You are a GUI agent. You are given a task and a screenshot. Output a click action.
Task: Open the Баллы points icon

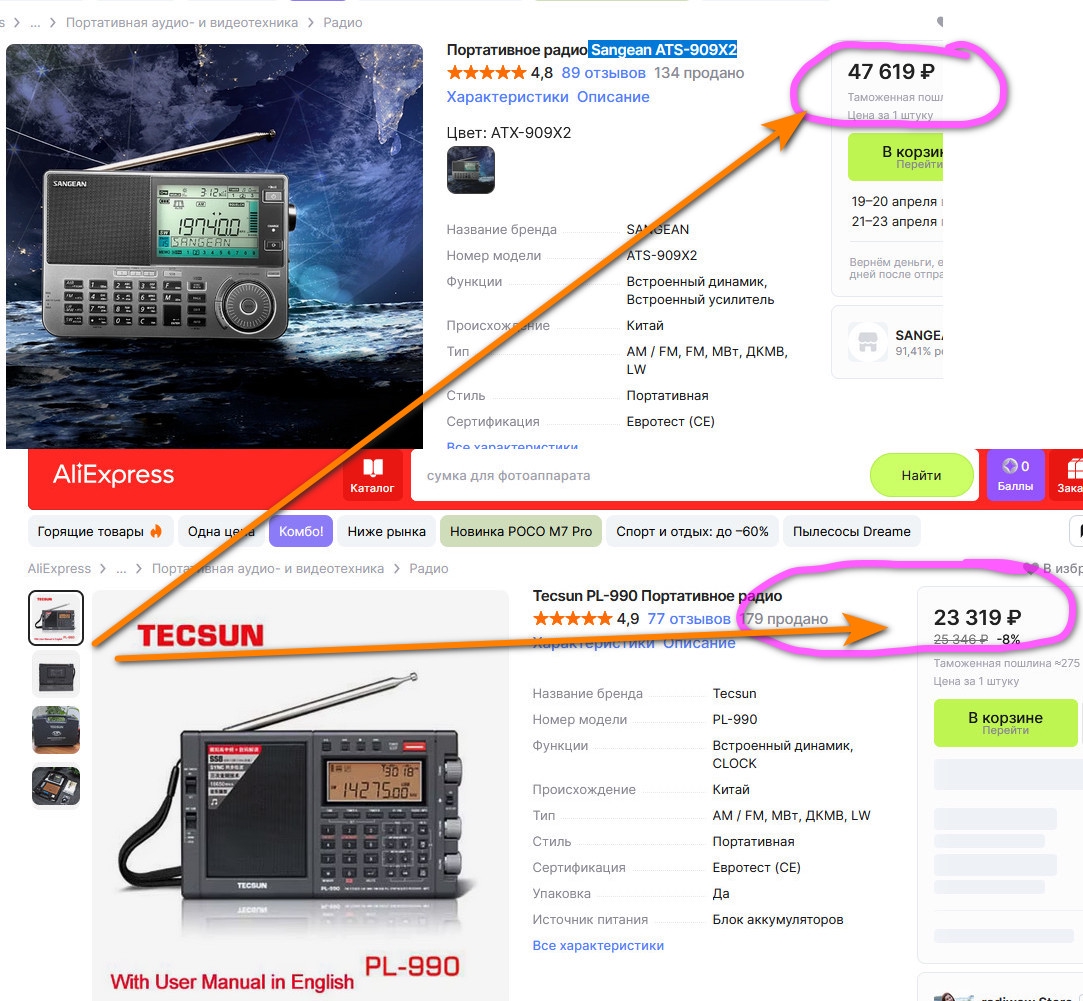1015,475
